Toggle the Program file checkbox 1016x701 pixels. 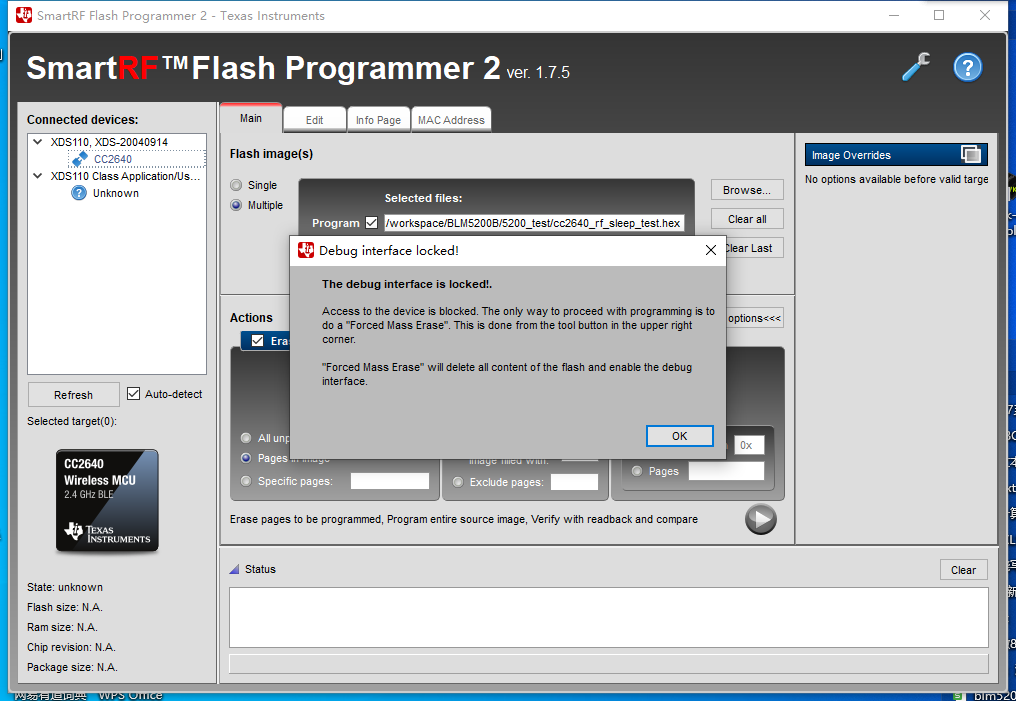(371, 222)
